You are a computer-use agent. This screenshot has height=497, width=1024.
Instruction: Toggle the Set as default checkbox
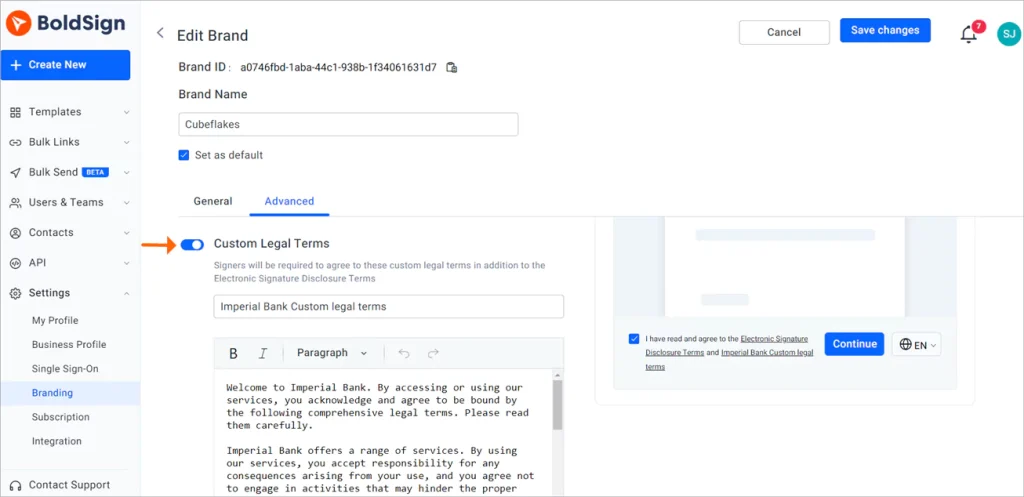point(184,155)
